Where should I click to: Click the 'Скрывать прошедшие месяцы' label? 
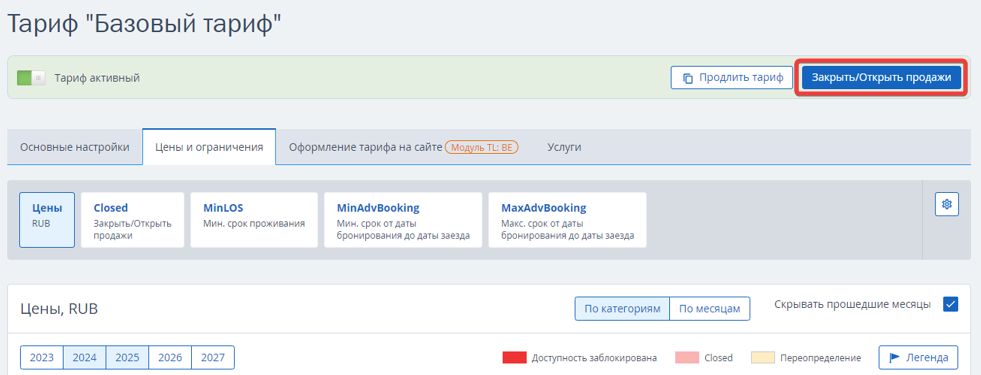[x=853, y=304]
